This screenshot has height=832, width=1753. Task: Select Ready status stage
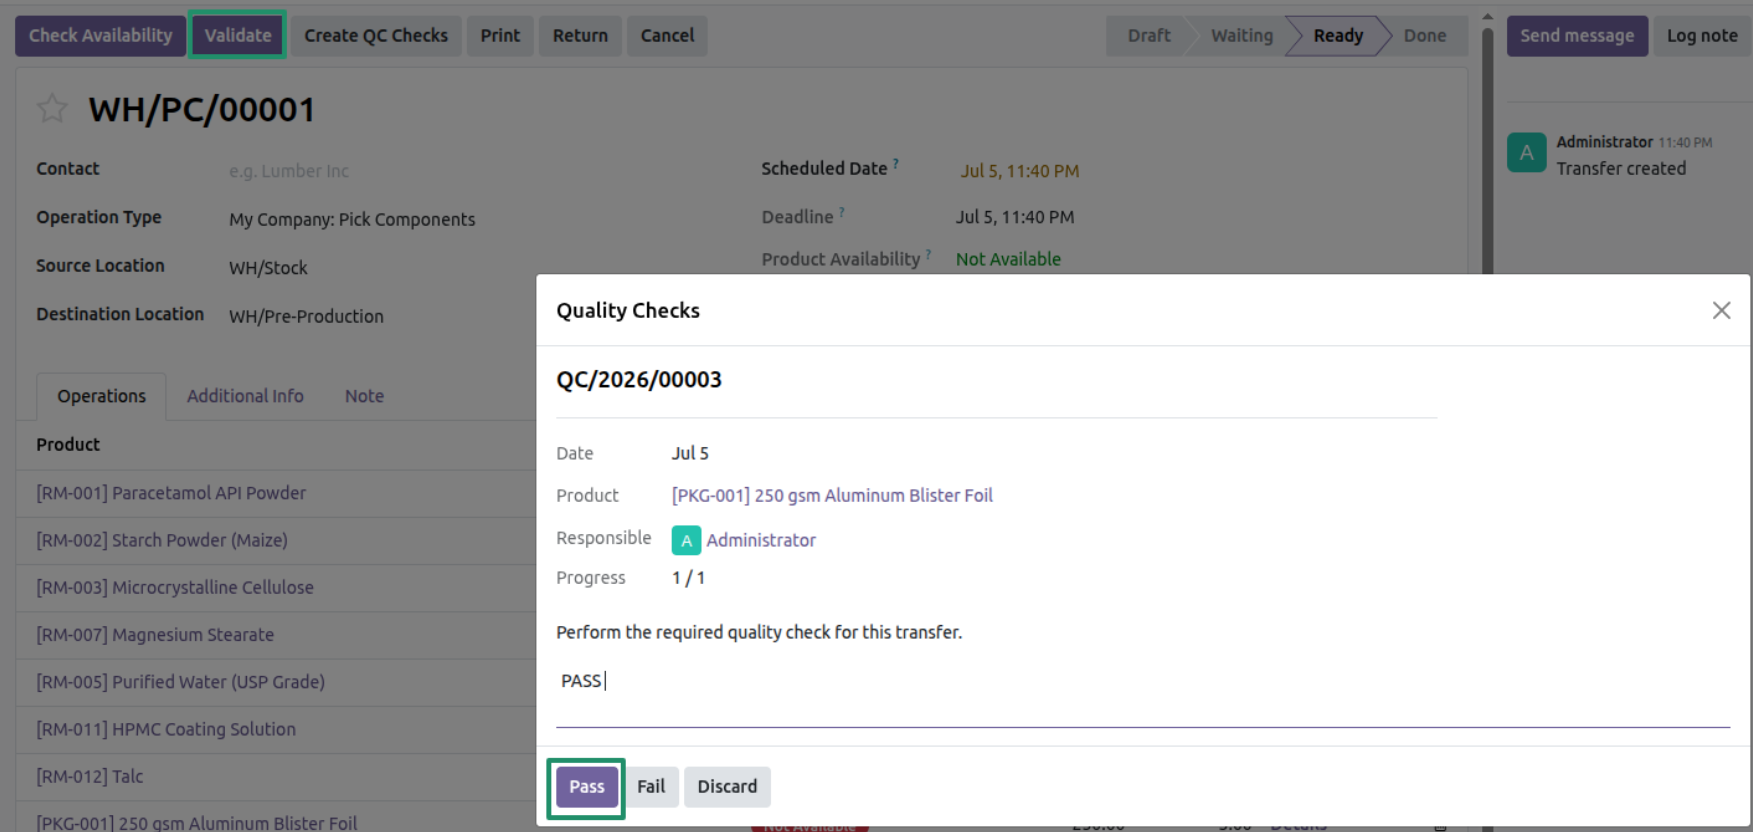coord(1338,36)
